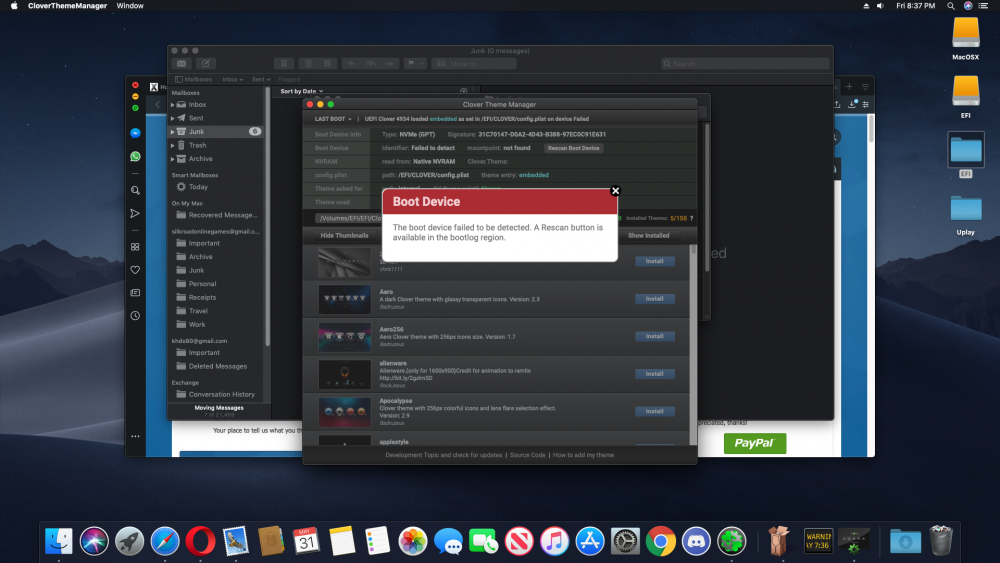
Task: Install the Apocalypse theme
Action: point(654,411)
